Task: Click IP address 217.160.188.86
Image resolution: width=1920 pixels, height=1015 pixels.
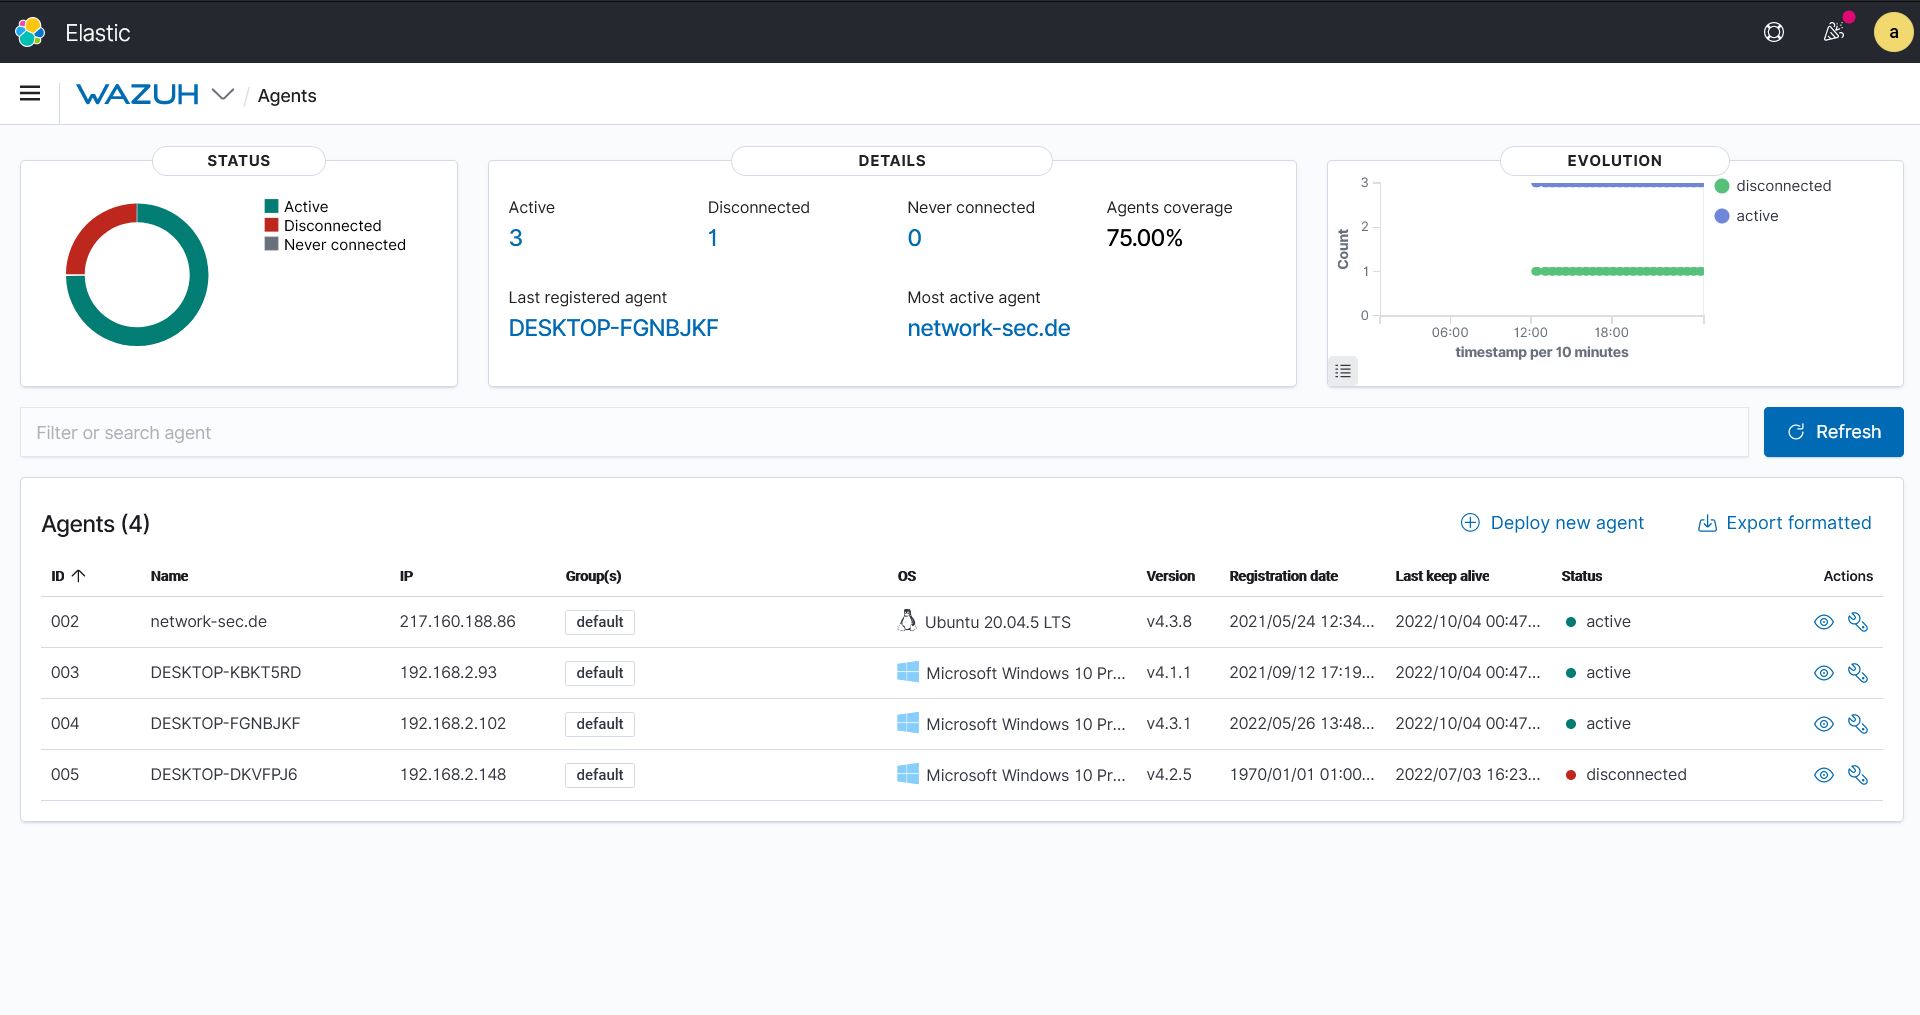Action: point(457,621)
